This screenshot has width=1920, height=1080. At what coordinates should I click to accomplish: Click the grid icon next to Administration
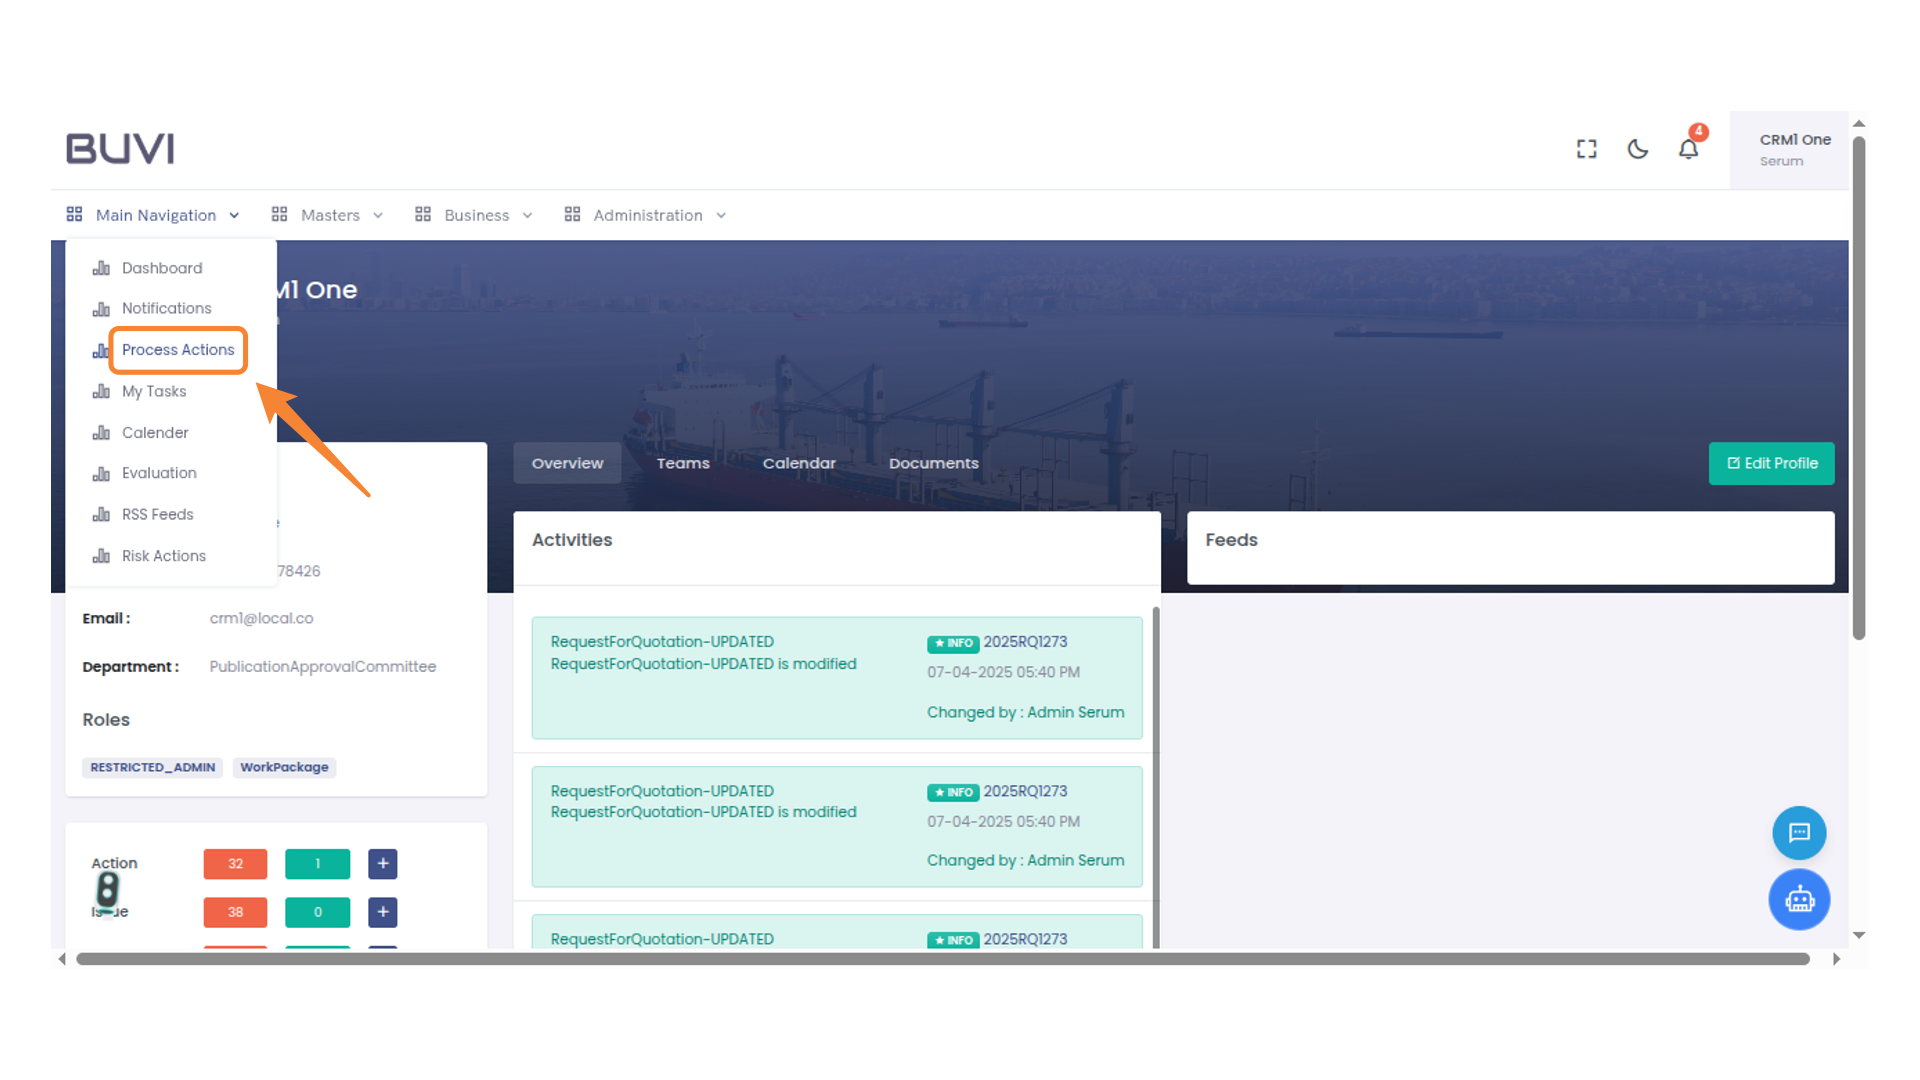click(571, 214)
